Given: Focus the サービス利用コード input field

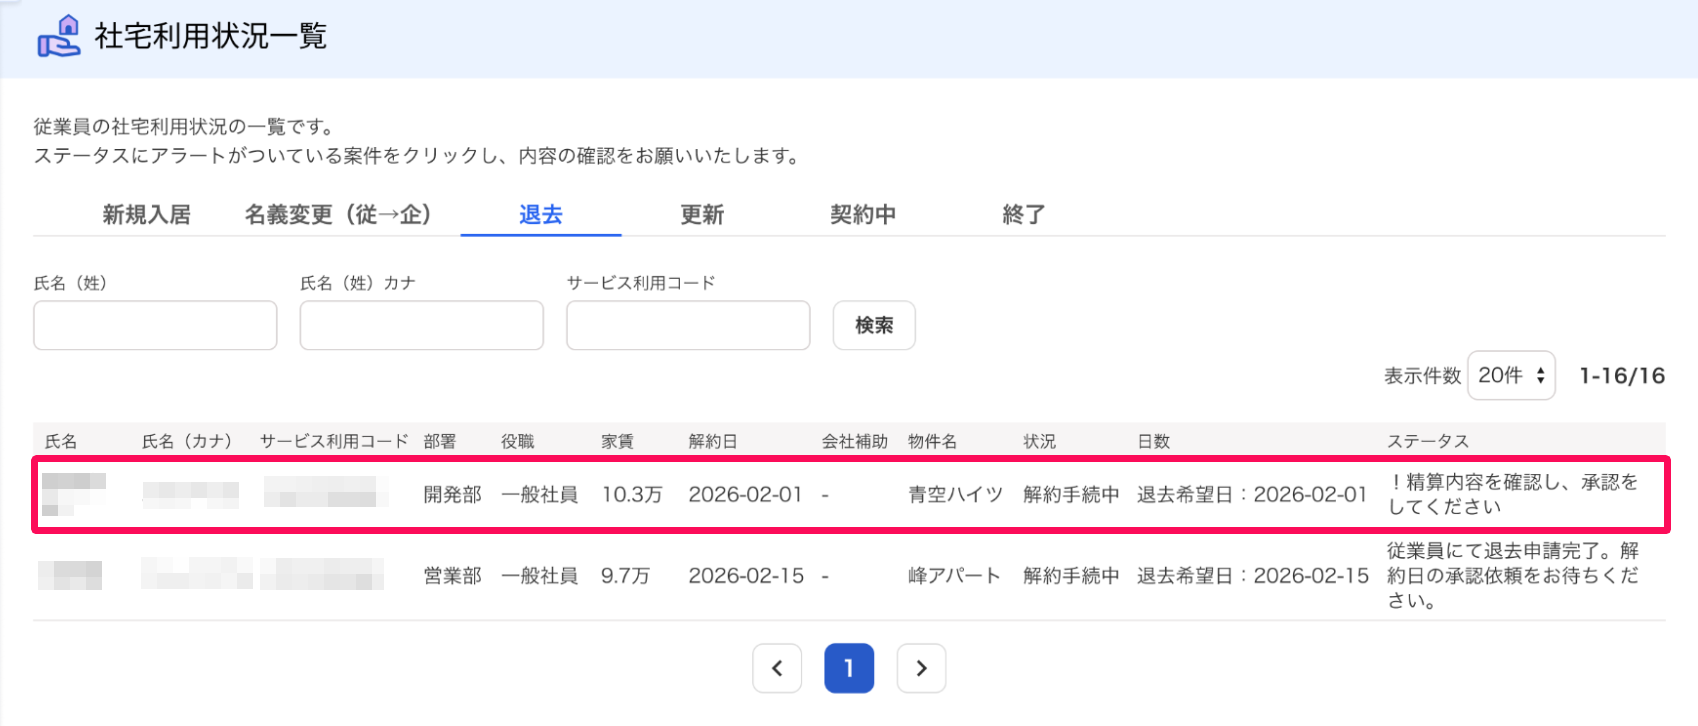Looking at the screenshot, I should [x=688, y=325].
